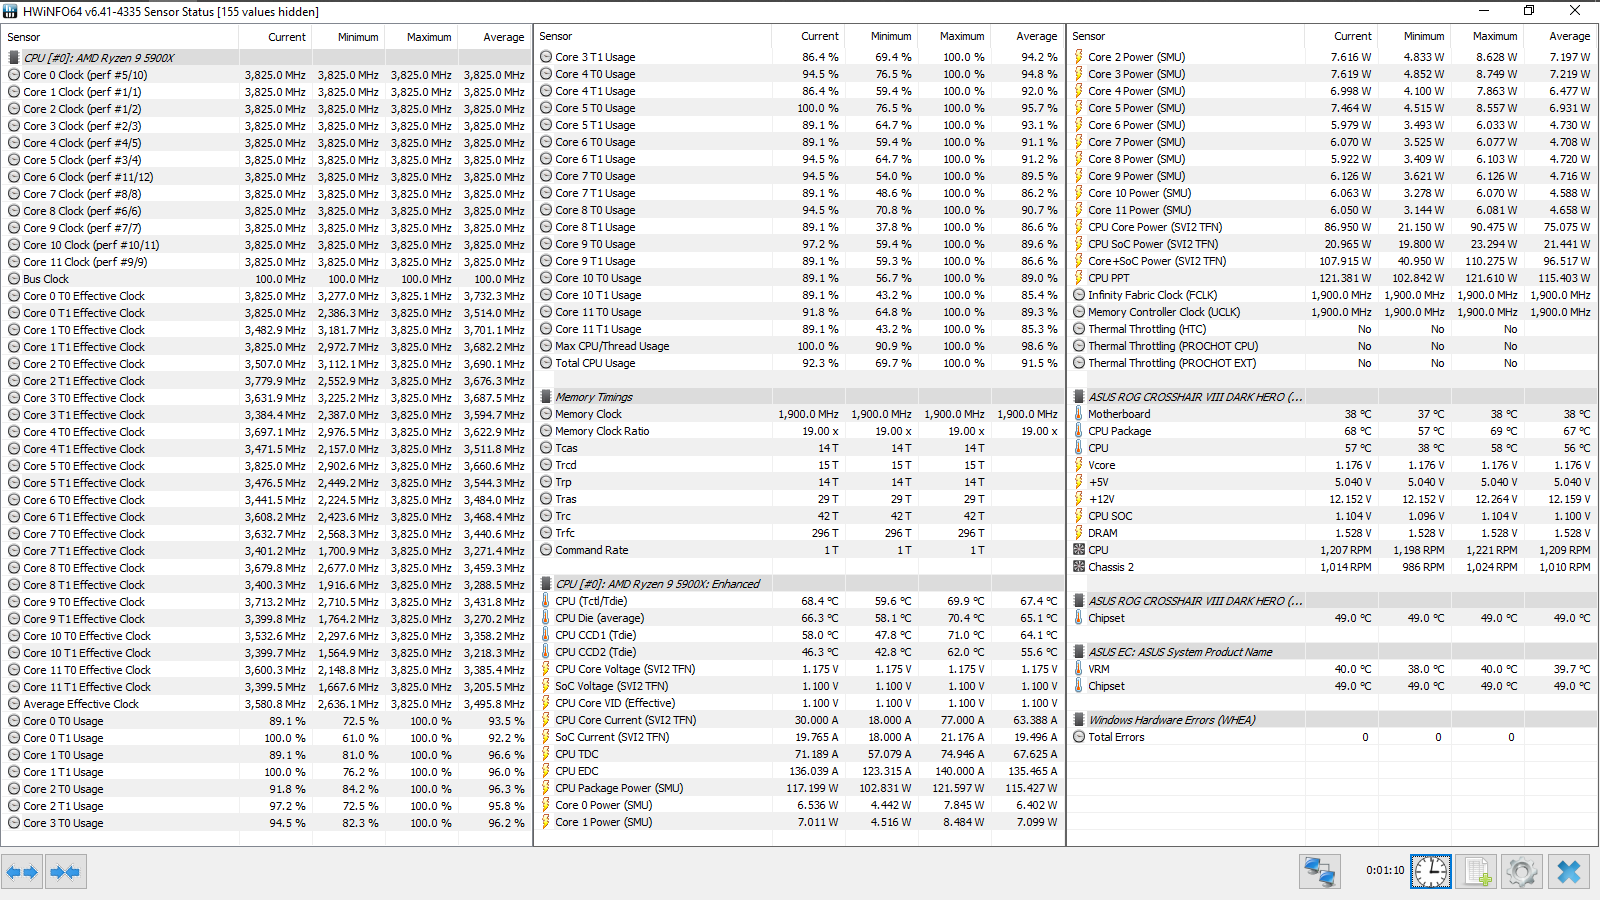Click the thermometer icon beside CPU Package

1079,431
